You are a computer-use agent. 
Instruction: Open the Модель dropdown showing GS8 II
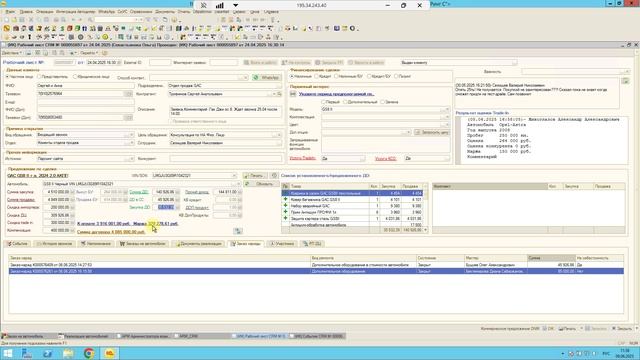(x=447, y=109)
